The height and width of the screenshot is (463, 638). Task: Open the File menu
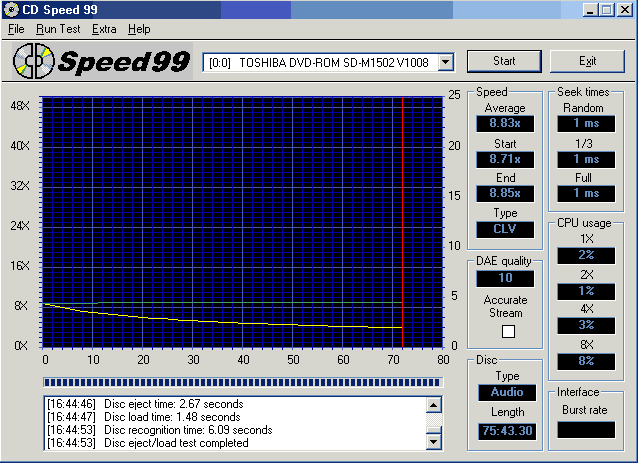pyautogui.click(x=16, y=29)
